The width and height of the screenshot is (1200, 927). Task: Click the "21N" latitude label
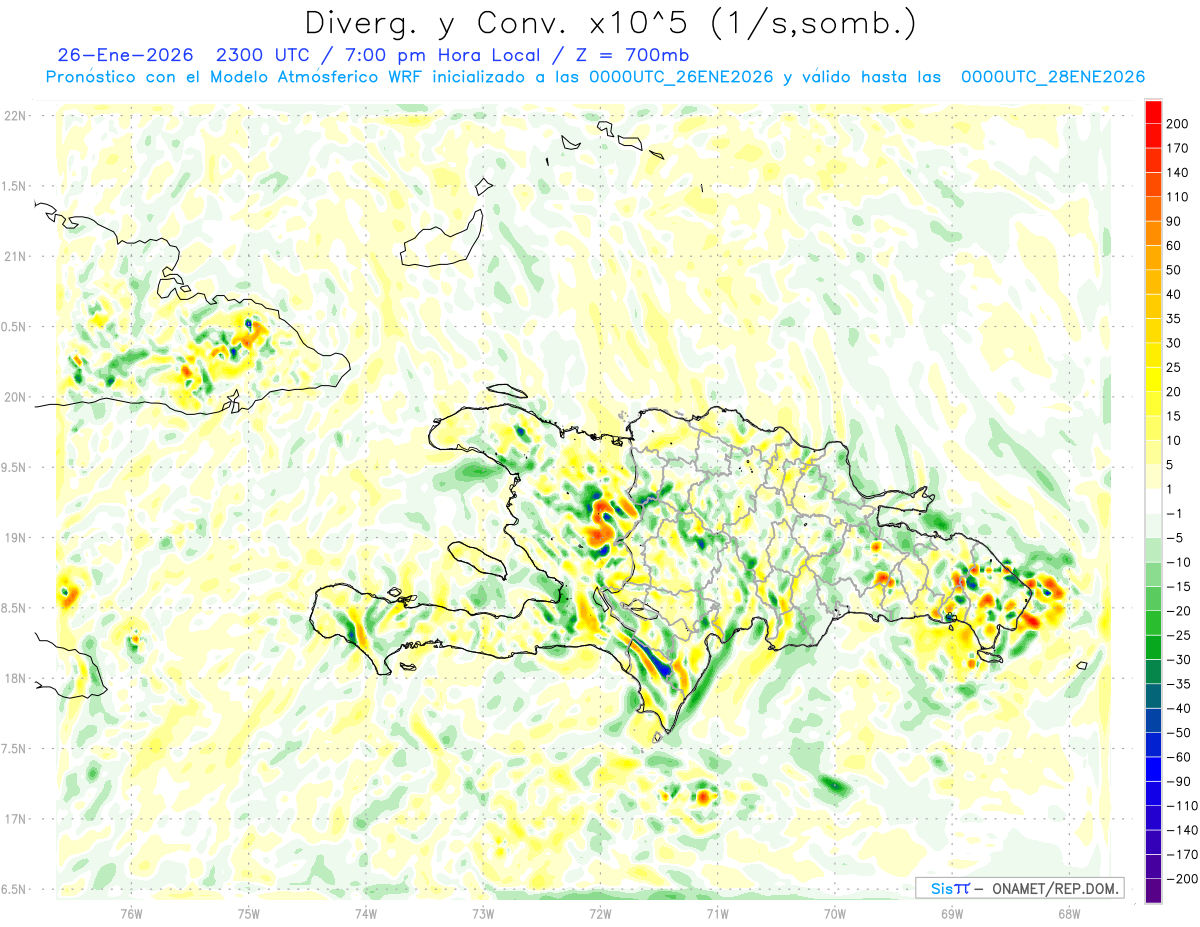15,256
